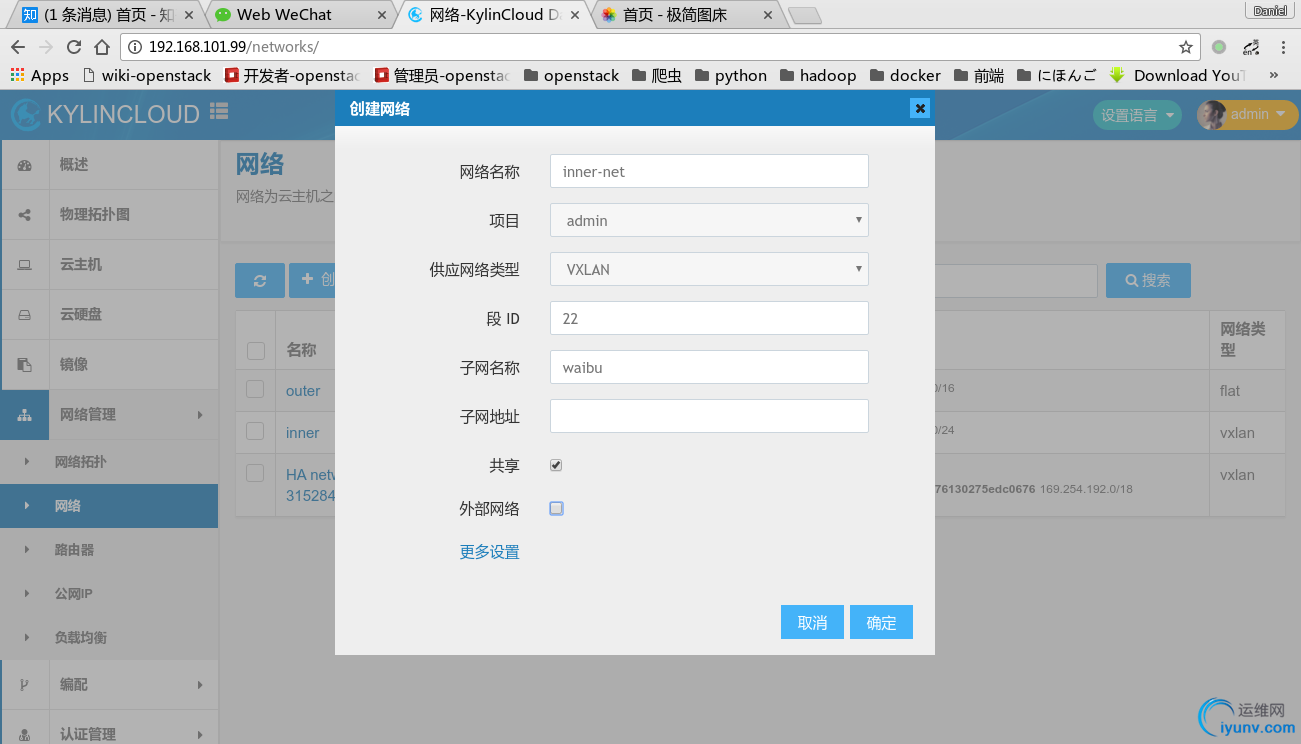Image resolution: width=1301 pixels, height=744 pixels.
Task: Click the 子网地址 input field
Action: click(709, 416)
